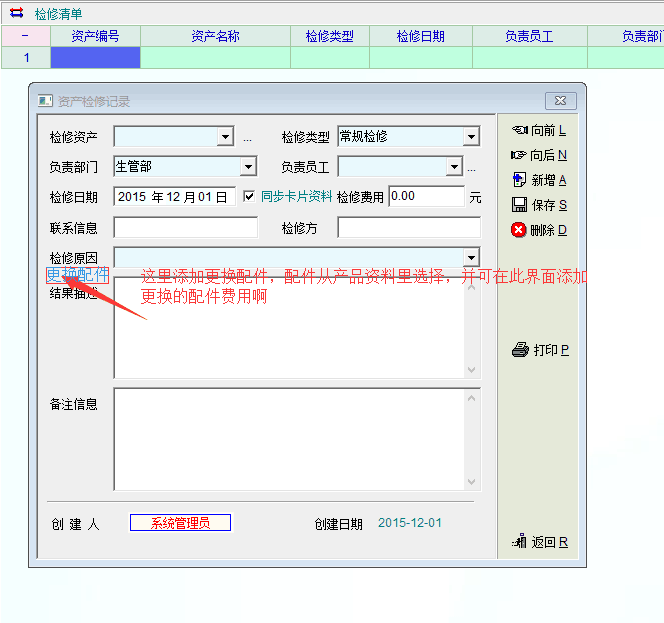
Task: Click the browse button beside 检修资产
Action: (247, 138)
